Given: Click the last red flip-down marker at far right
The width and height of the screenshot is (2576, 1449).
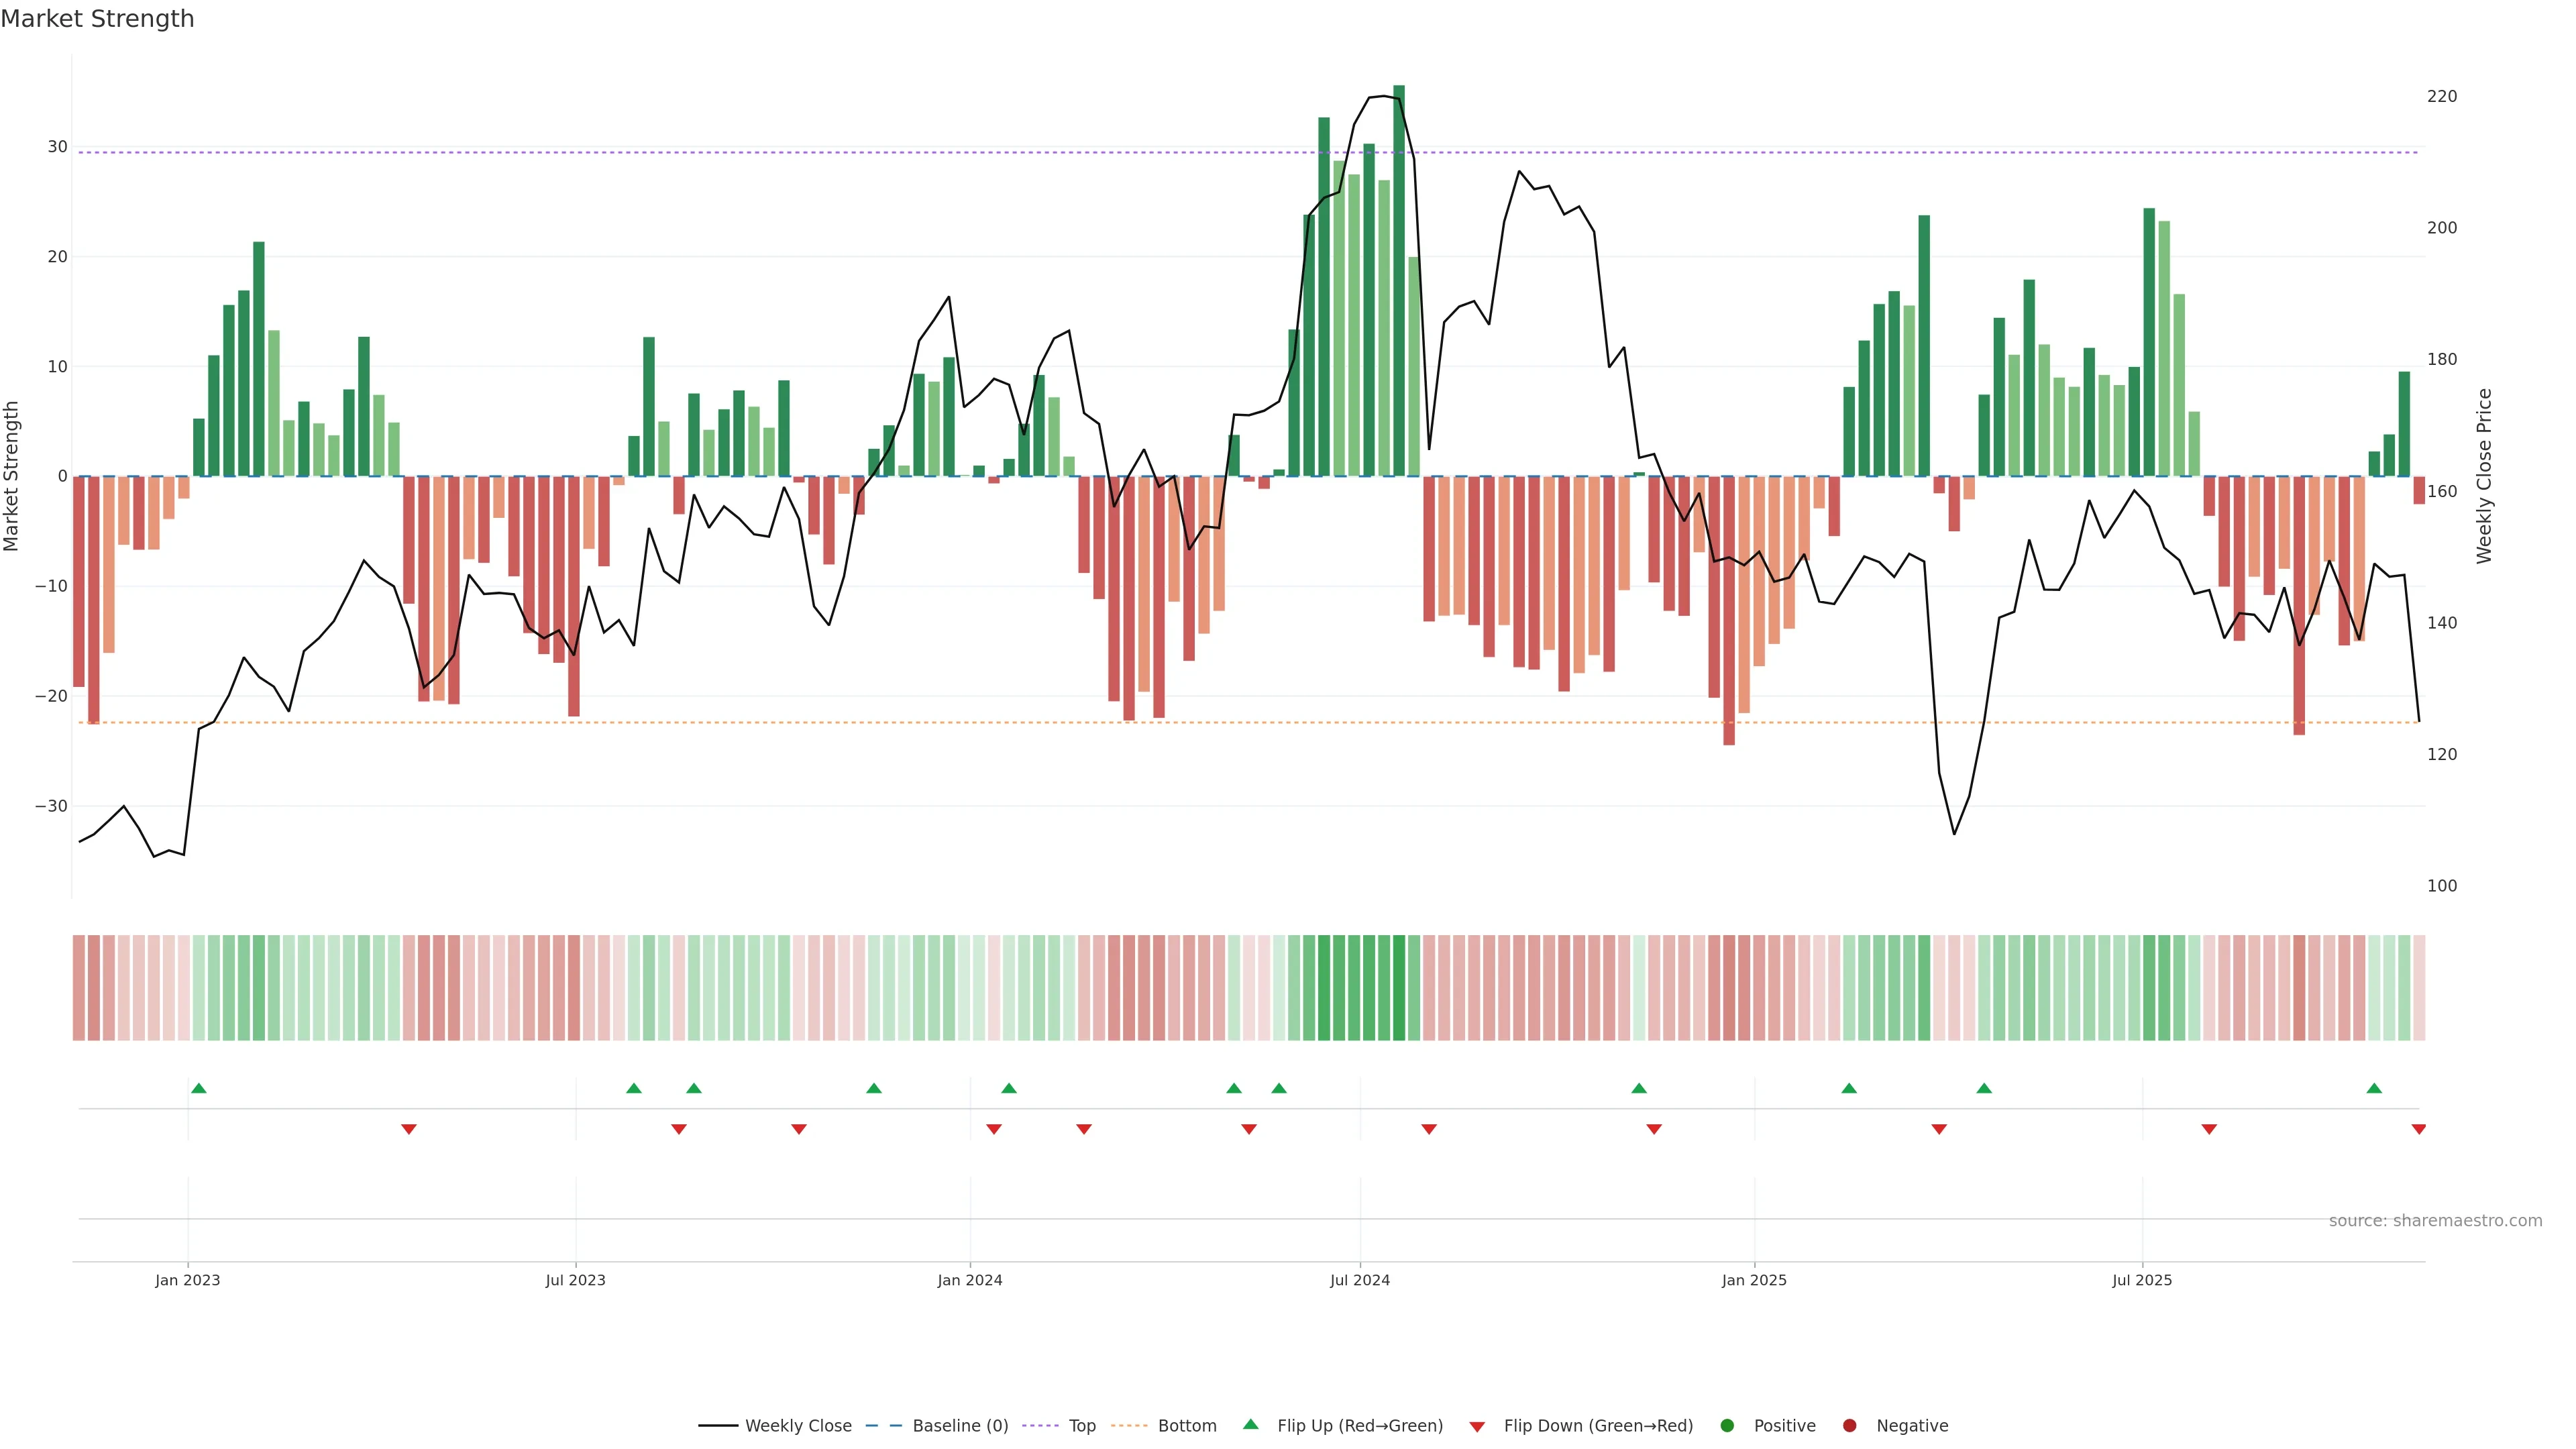Looking at the screenshot, I should click(2418, 1129).
